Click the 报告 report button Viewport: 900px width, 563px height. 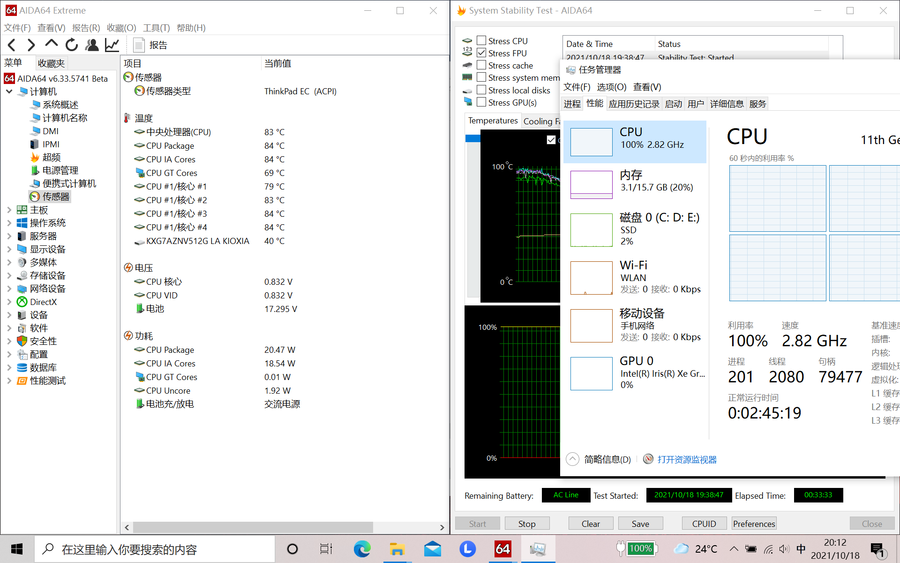[150, 45]
